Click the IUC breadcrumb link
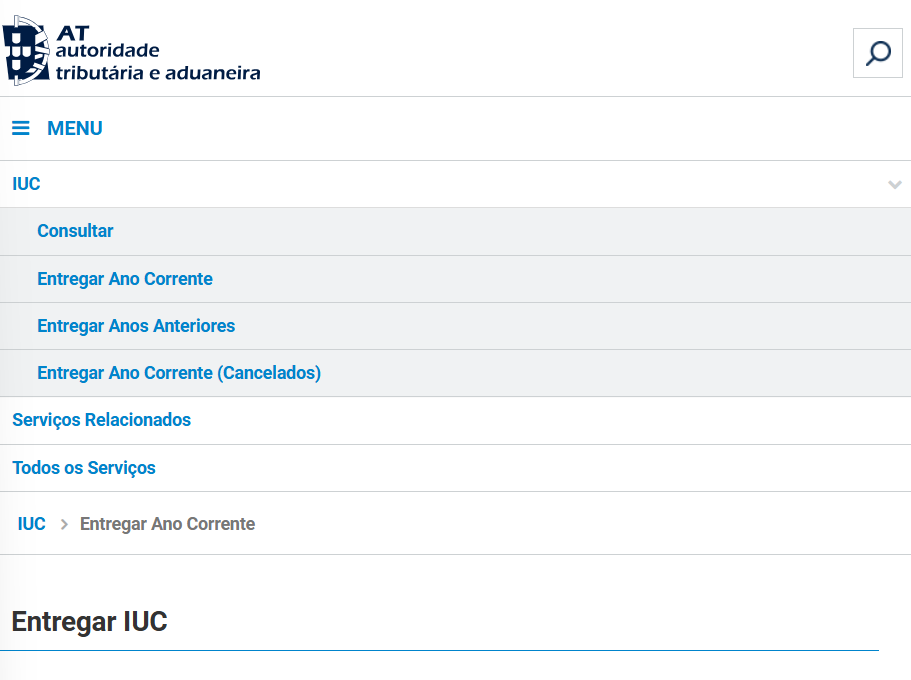Image resolution: width=911 pixels, height=680 pixels. (32, 524)
